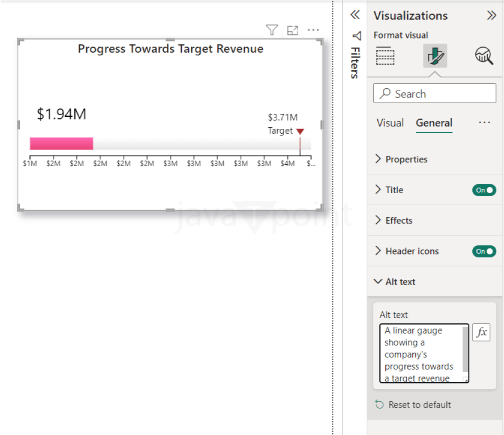Switch to the General tab

(434, 123)
